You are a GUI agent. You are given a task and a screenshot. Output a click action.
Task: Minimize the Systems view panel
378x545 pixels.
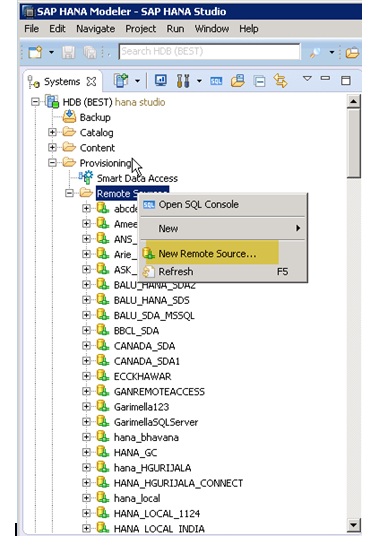click(x=325, y=78)
